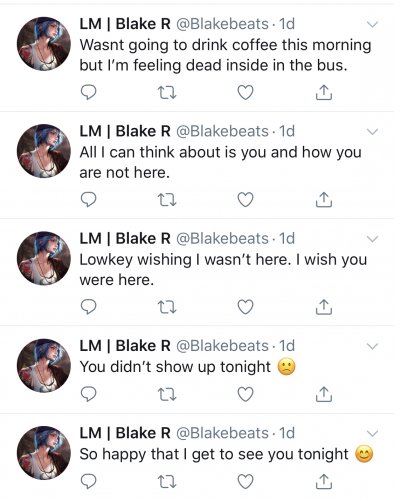Retweet the 'didn't show up tonight' tweet

click(x=167, y=395)
